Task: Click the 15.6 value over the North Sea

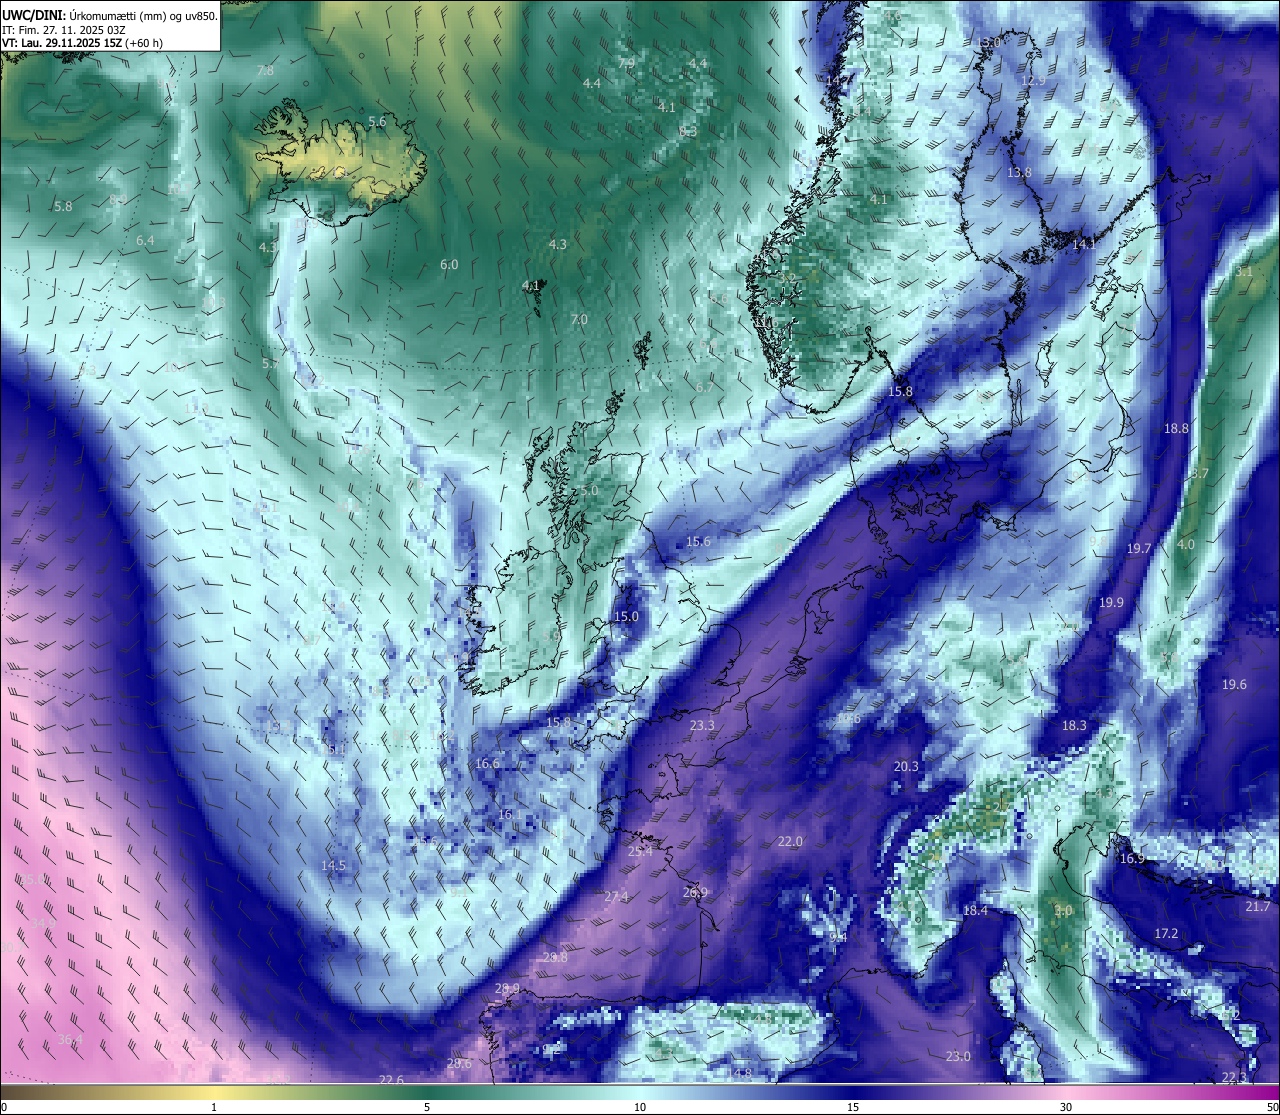Action: (x=698, y=542)
